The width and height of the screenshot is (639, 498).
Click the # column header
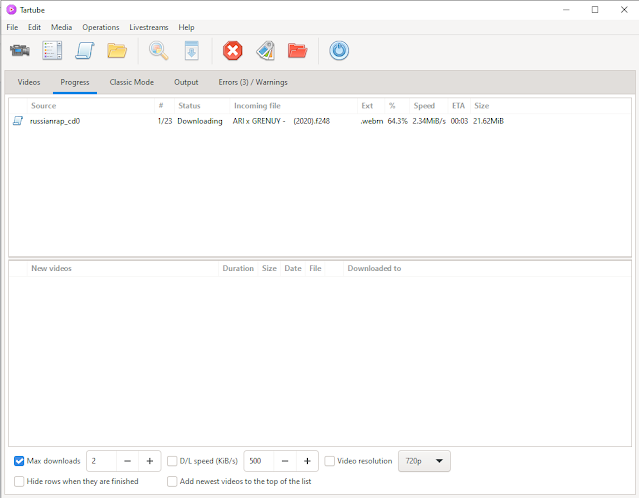164,106
